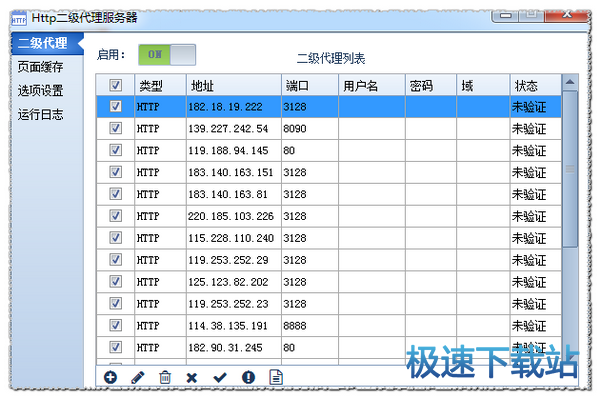Click the exclamation mark icon
This screenshot has width=600, height=399.
[x=248, y=378]
